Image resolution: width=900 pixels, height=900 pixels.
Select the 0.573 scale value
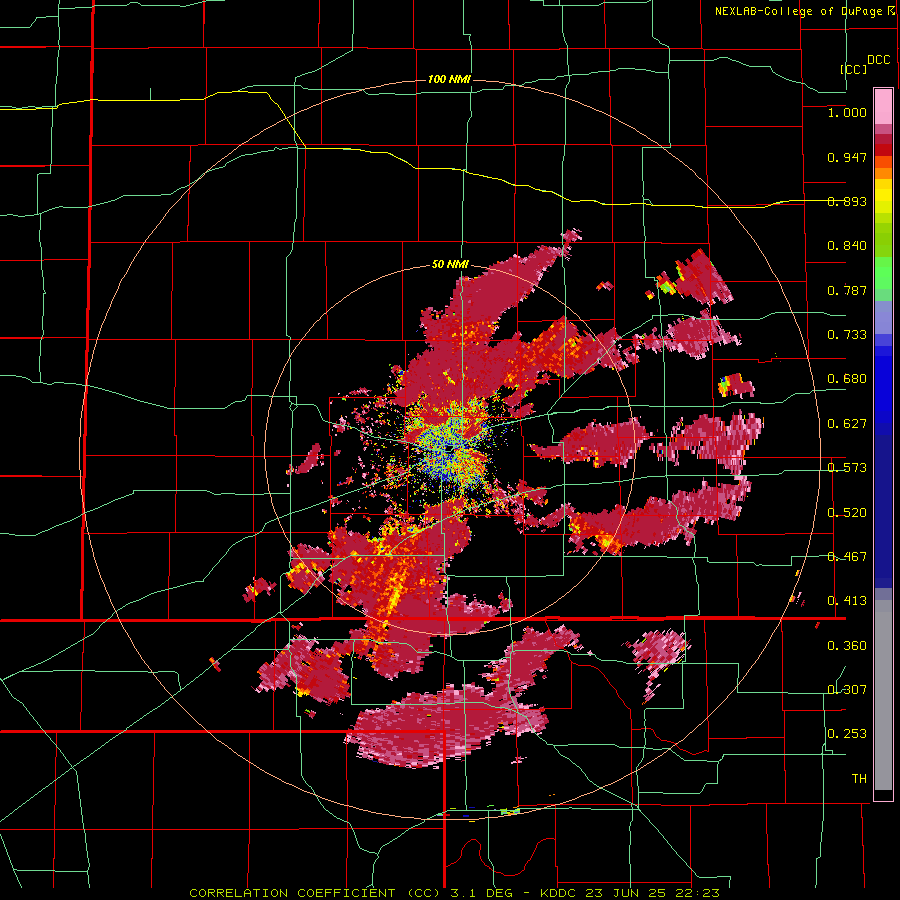(x=847, y=468)
